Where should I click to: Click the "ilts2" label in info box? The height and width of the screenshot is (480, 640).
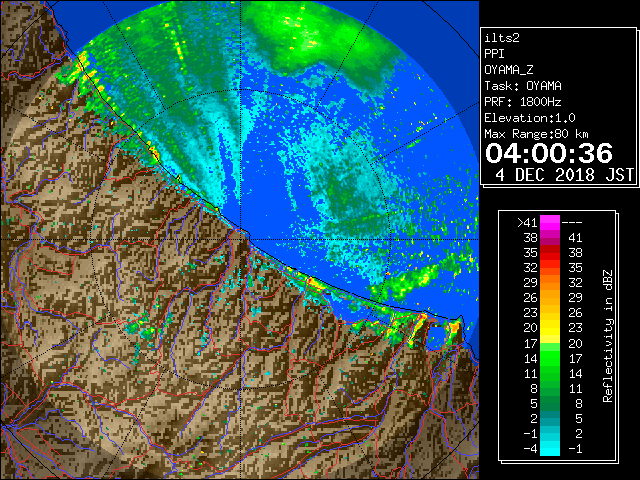pyautogui.click(x=502, y=38)
